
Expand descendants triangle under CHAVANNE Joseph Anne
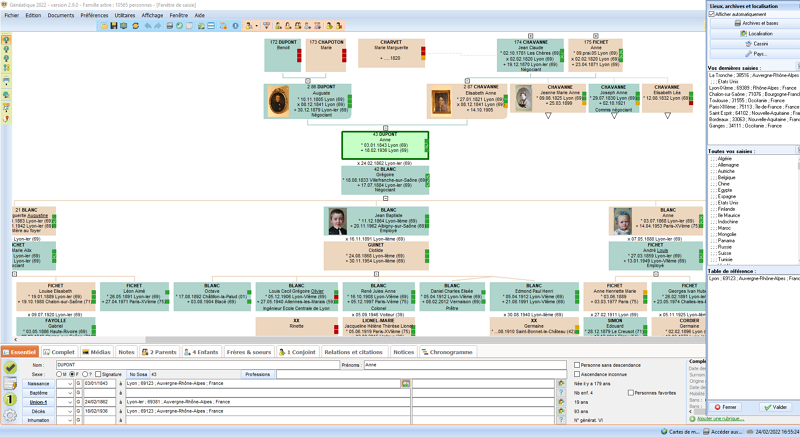click(x=614, y=116)
